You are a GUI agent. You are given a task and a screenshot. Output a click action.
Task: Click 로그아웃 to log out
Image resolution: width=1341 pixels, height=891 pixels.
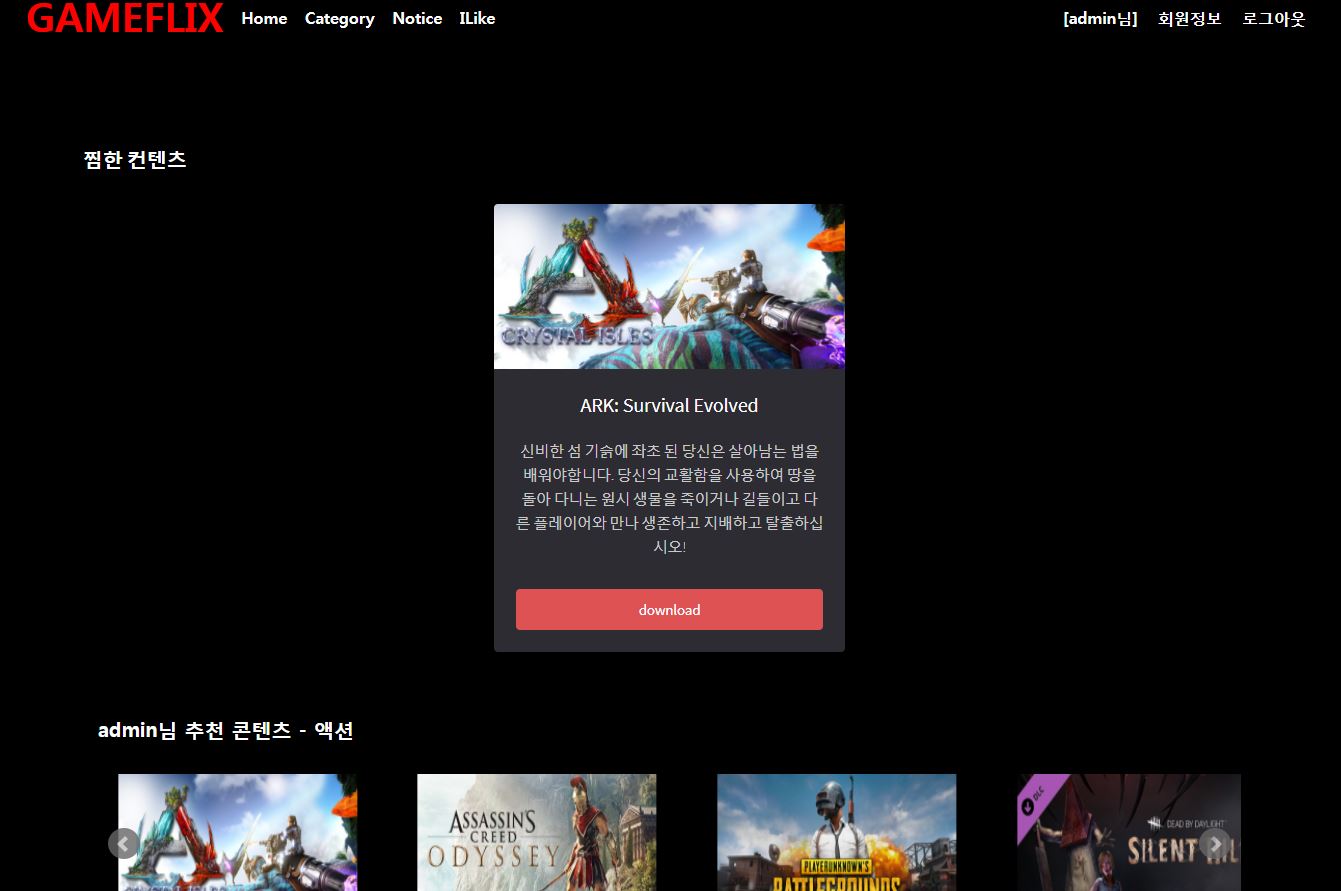tap(1274, 19)
